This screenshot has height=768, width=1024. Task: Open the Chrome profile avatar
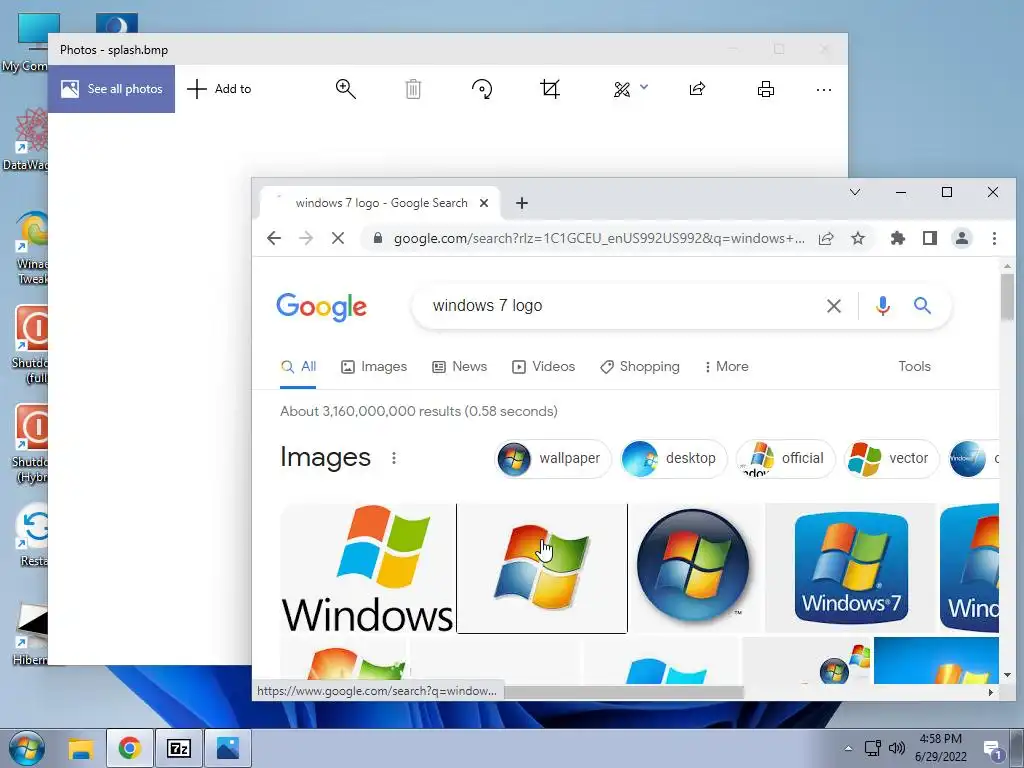coord(962,238)
